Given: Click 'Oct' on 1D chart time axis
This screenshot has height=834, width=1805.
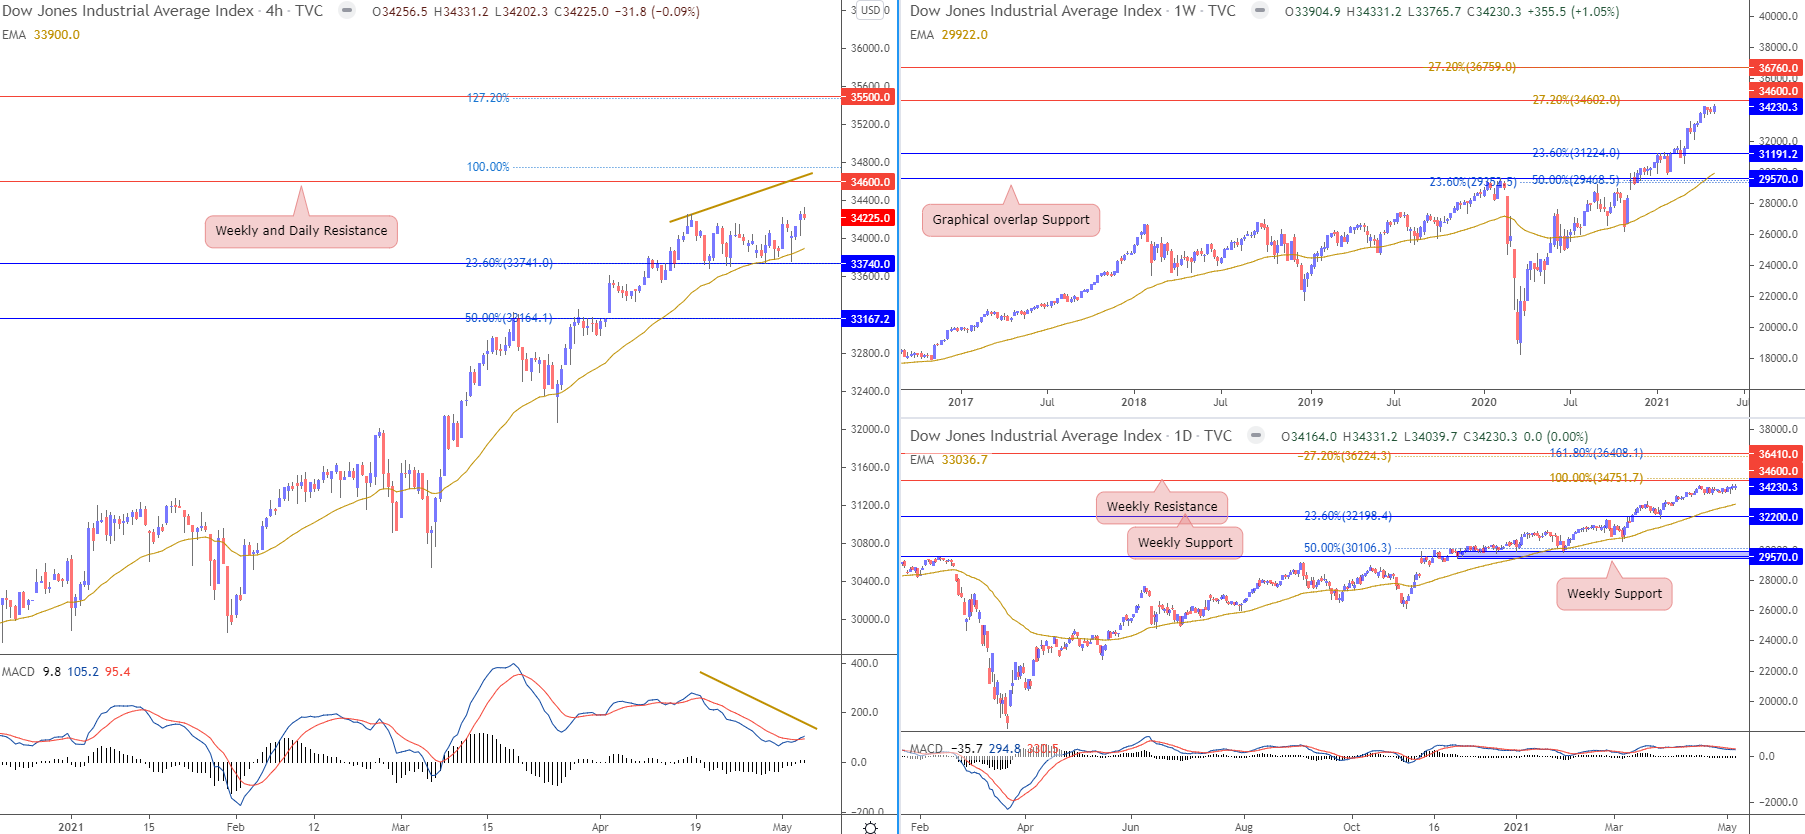Looking at the screenshot, I should [1351, 827].
